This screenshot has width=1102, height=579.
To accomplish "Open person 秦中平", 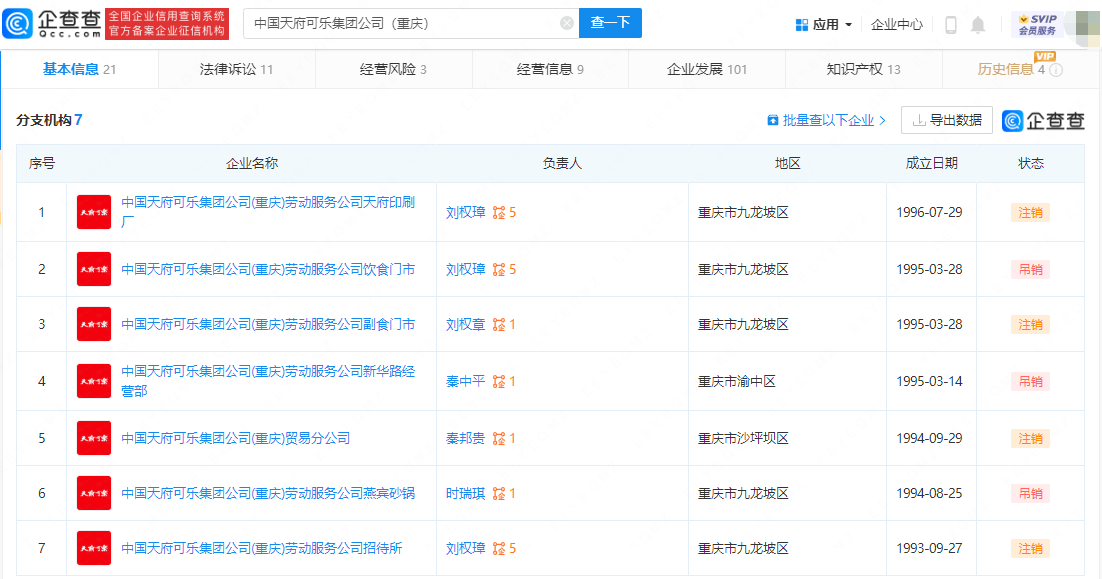I will (465, 381).
